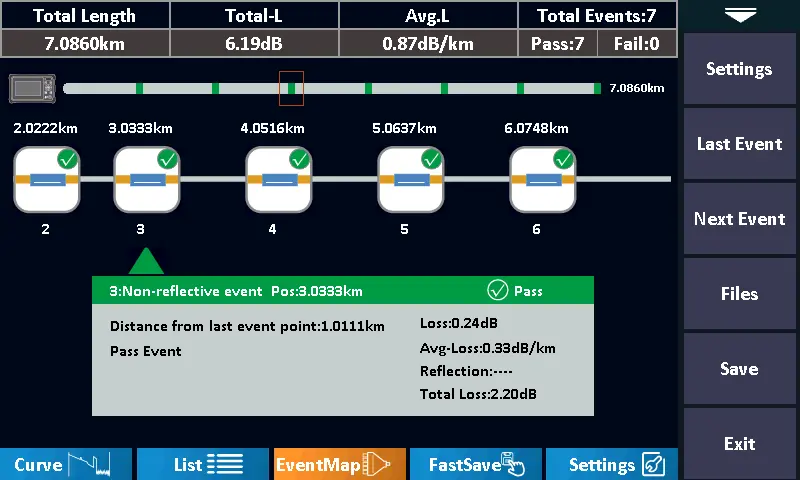Image resolution: width=800 pixels, height=480 pixels.
Task: Click green pass checkmark on event 4
Action: (299, 159)
